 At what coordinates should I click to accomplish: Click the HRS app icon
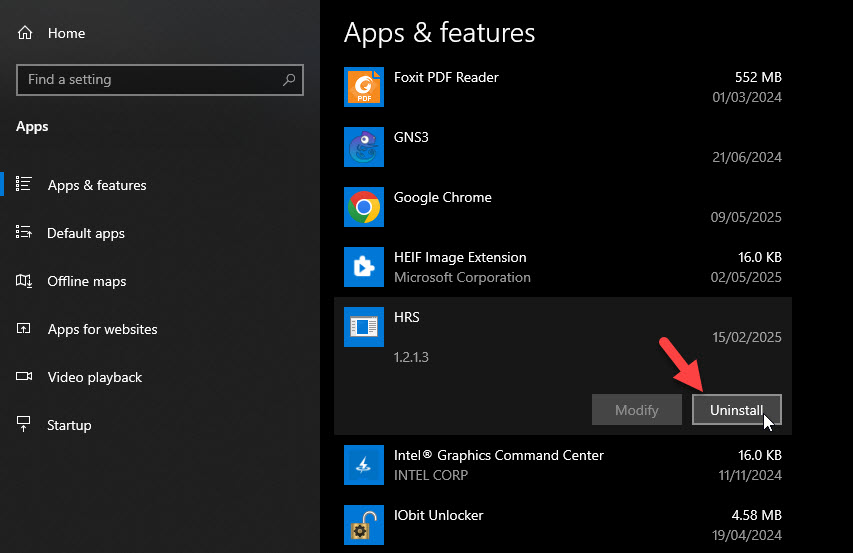click(x=363, y=327)
